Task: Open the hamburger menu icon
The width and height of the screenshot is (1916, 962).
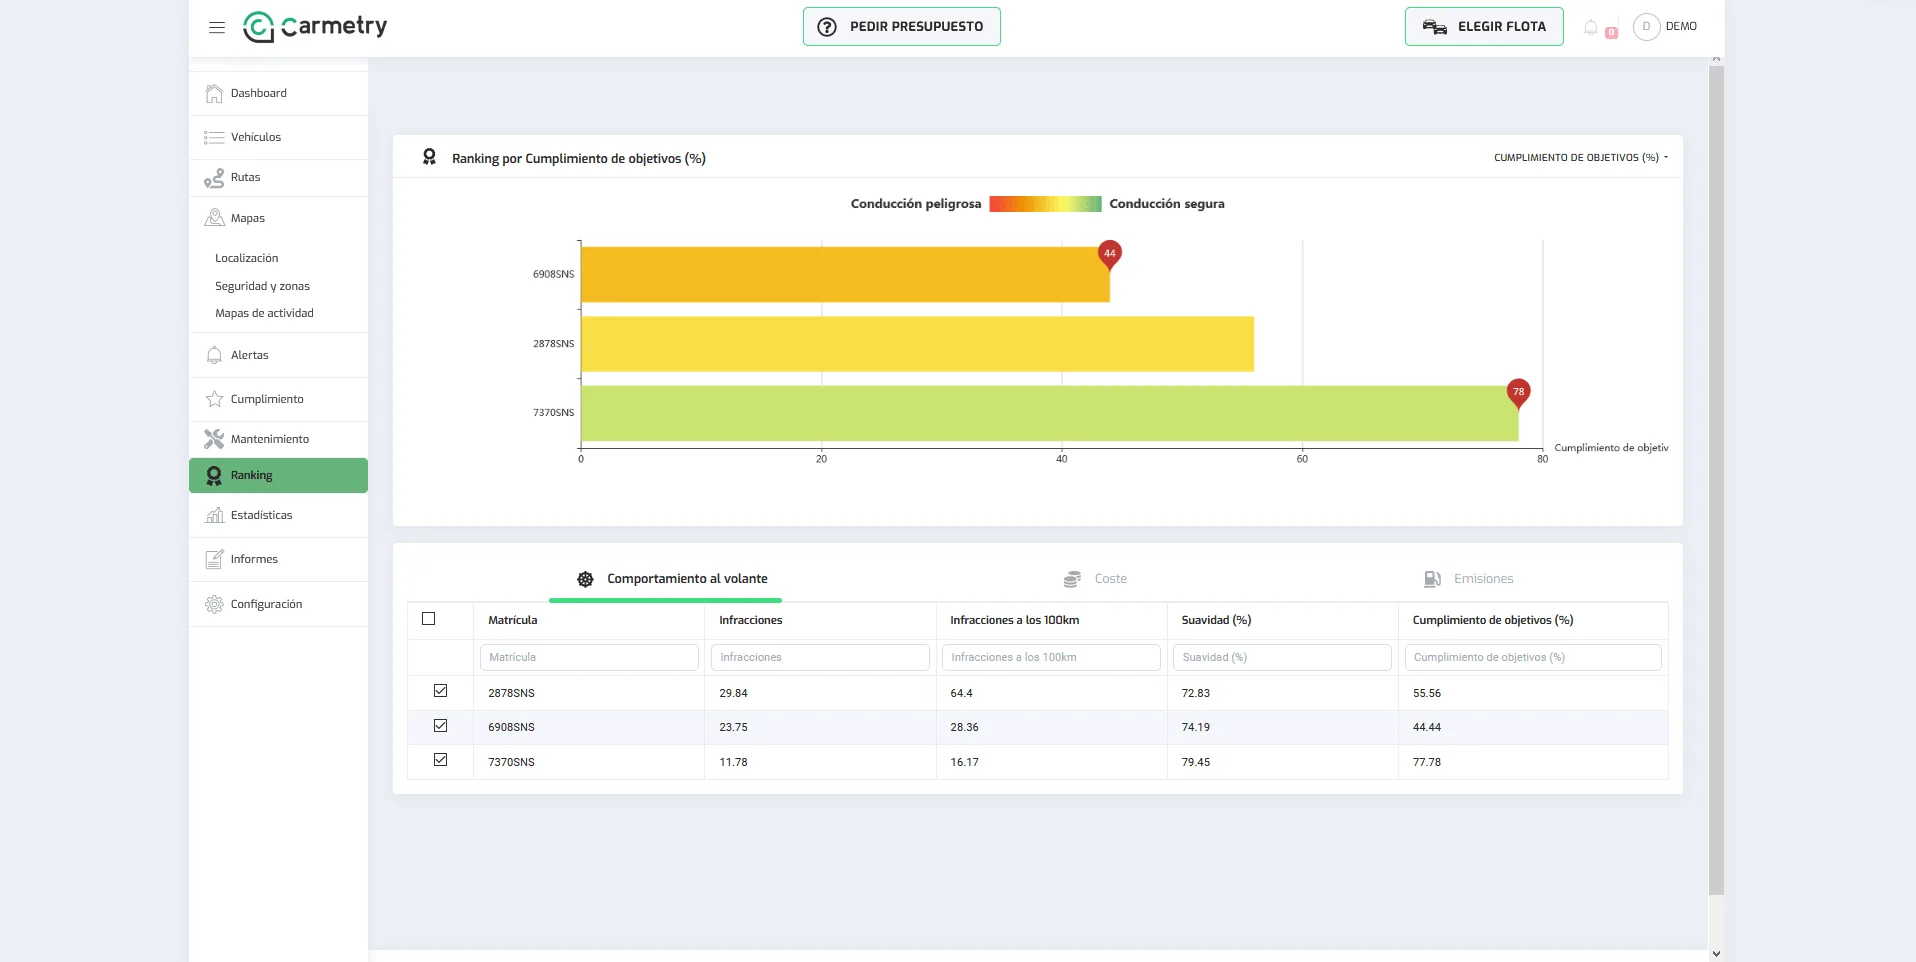Action: click(217, 27)
